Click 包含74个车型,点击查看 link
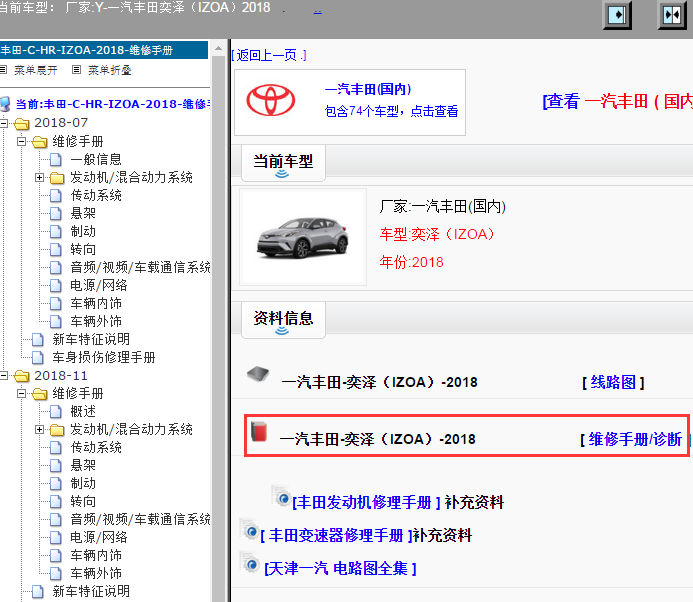The height and width of the screenshot is (602, 693). point(391,111)
